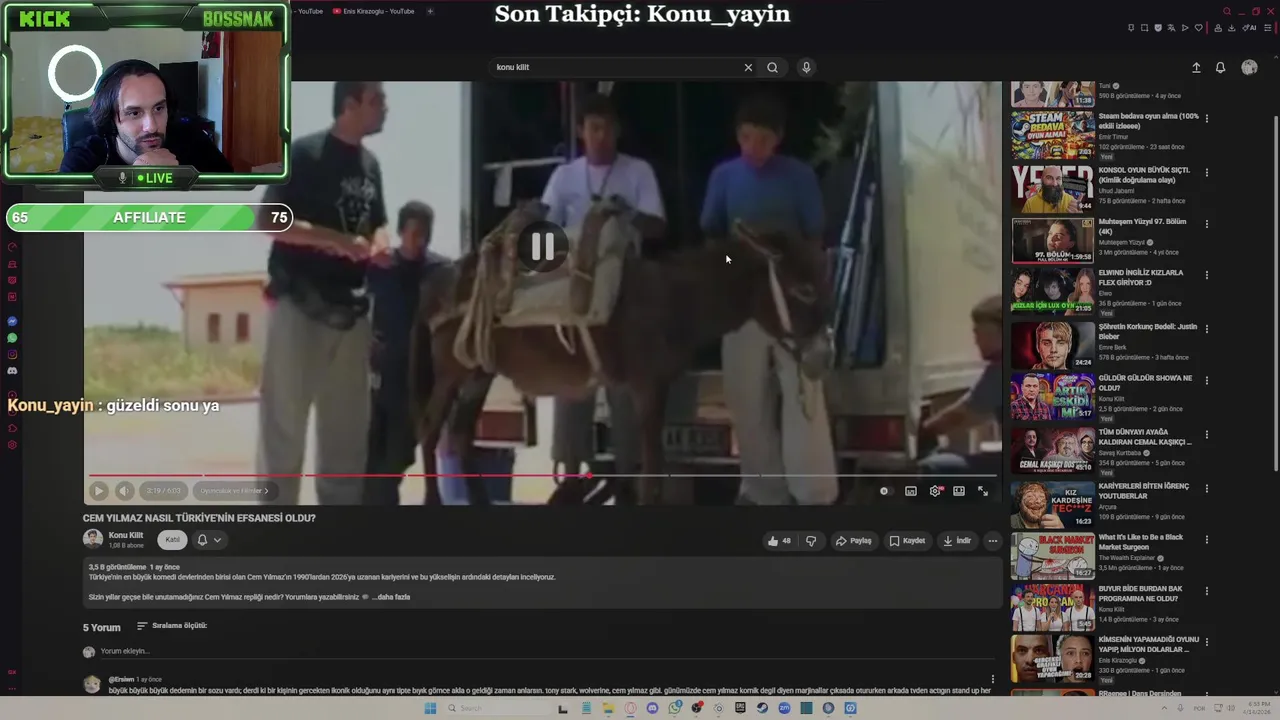Viewport: 1280px width, 720px height.
Task: Open the Konu Kilit channel name
Action: [x=126, y=535]
